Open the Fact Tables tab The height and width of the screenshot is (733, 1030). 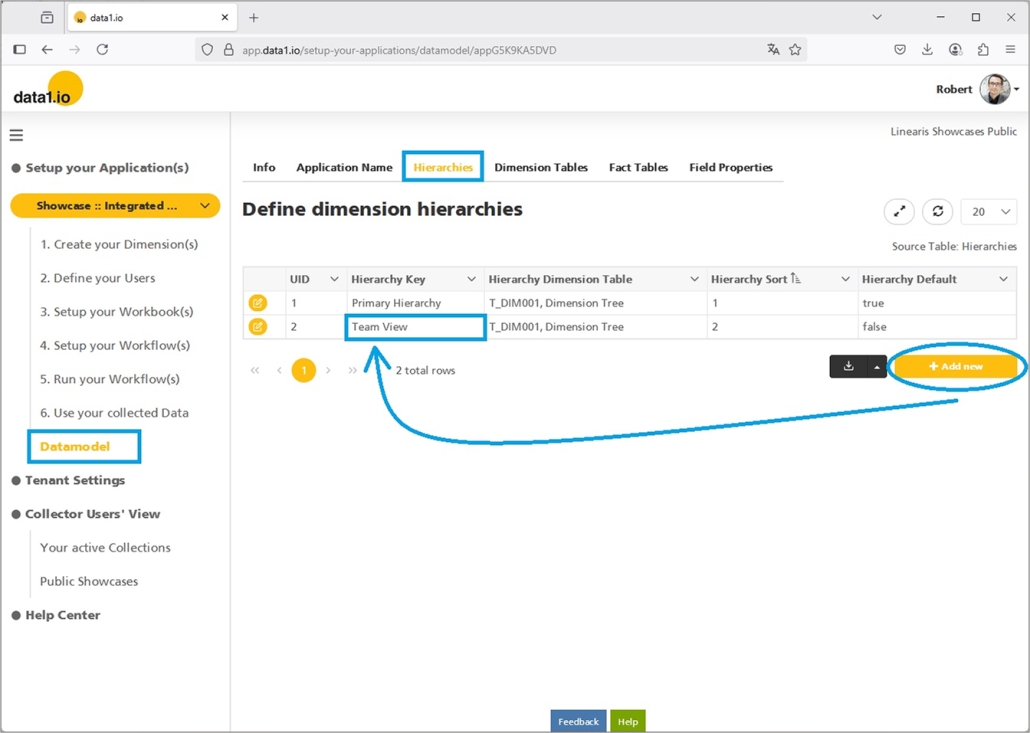click(638, 167)
